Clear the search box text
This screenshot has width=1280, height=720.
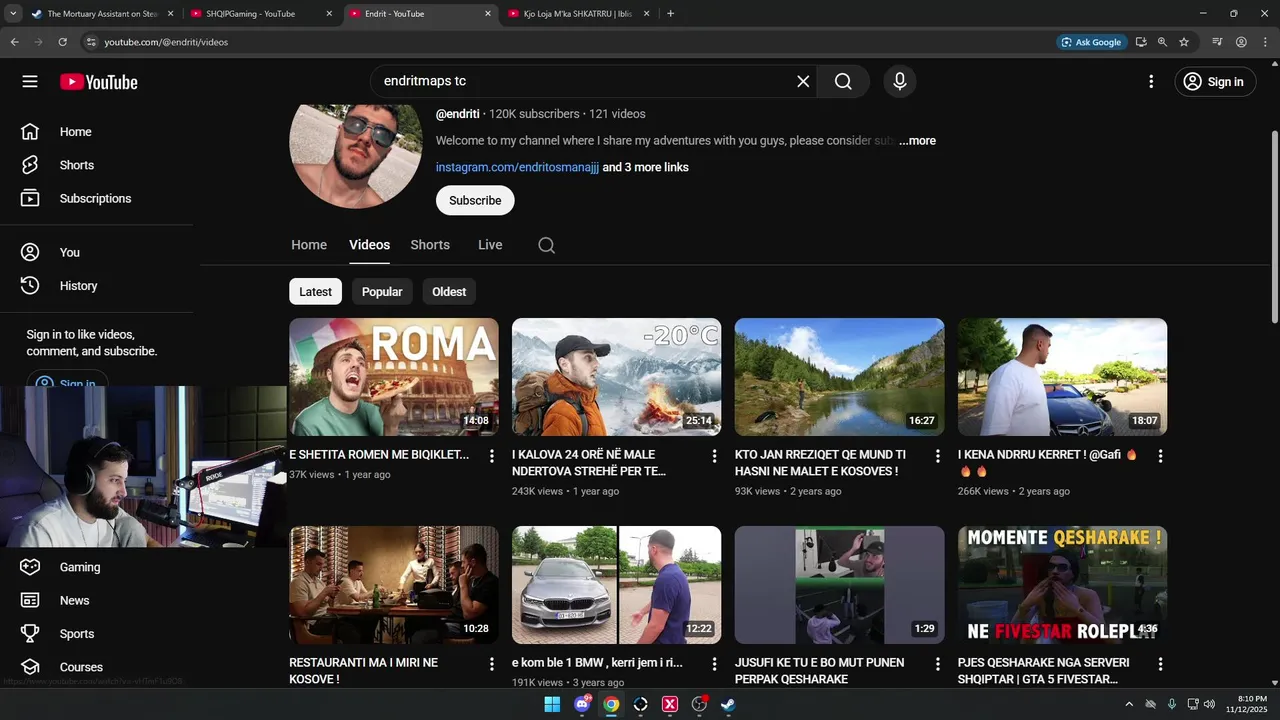(x=803, y=82)
